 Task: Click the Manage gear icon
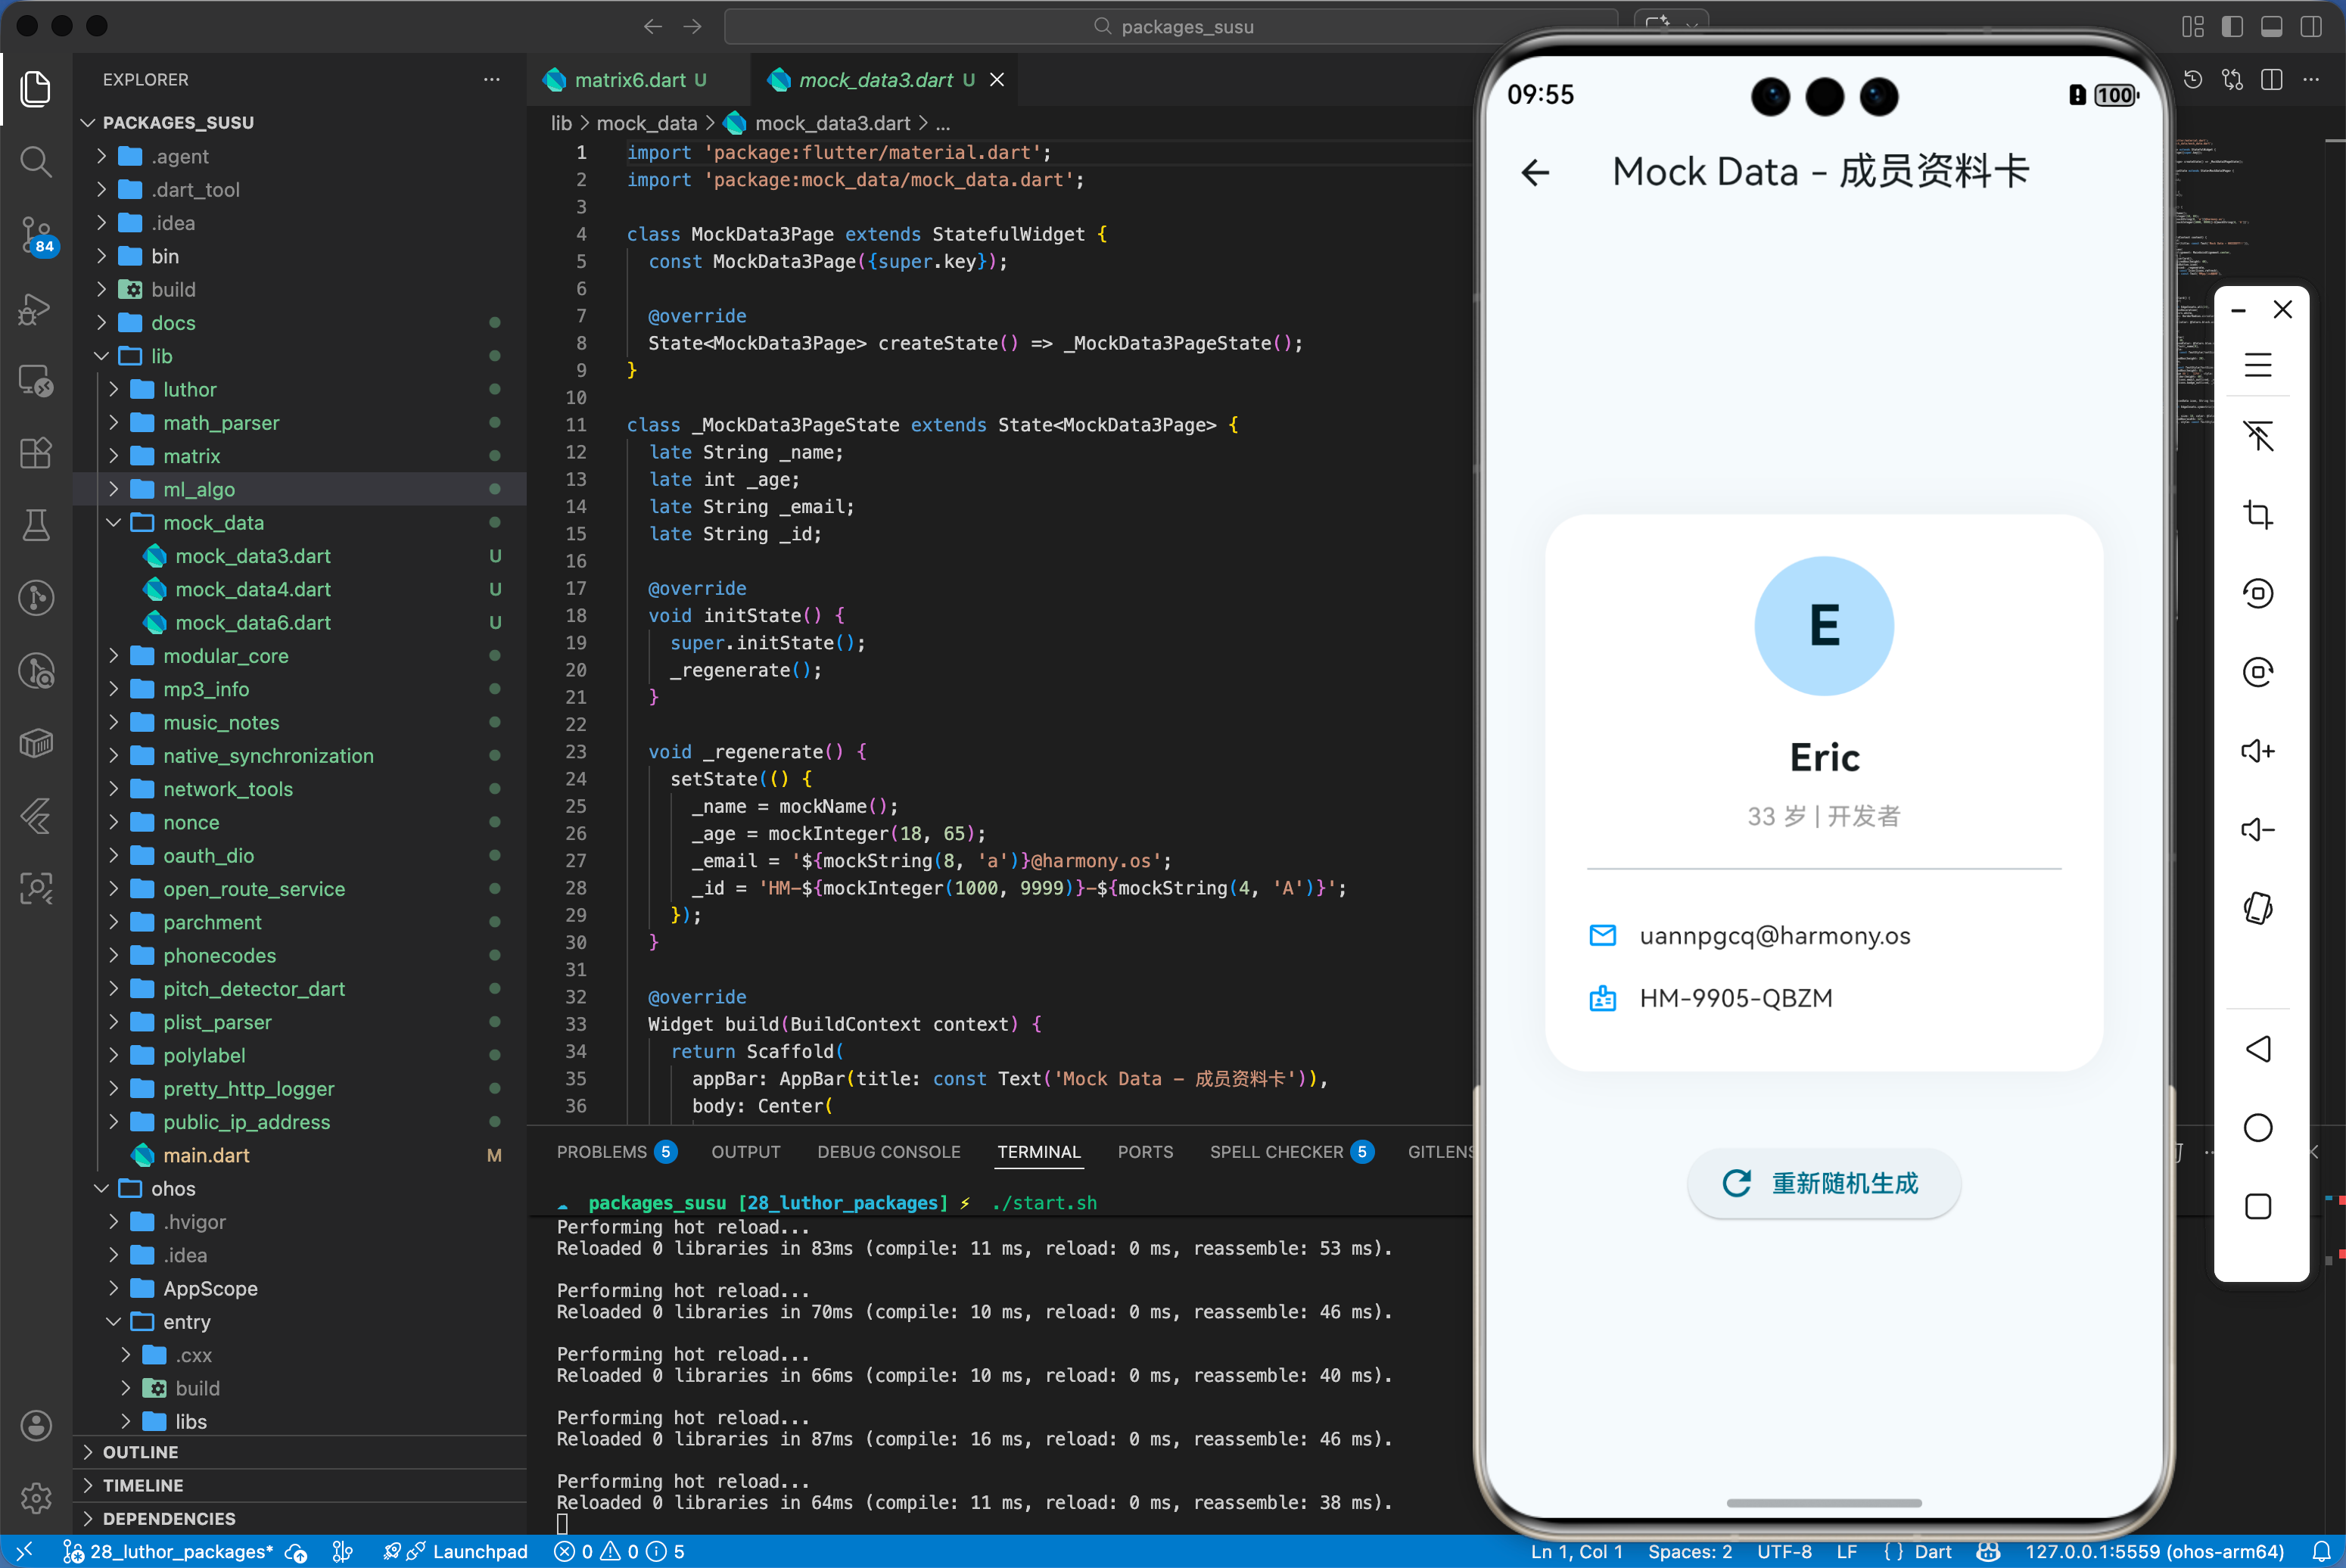[x=36, y=1497]
